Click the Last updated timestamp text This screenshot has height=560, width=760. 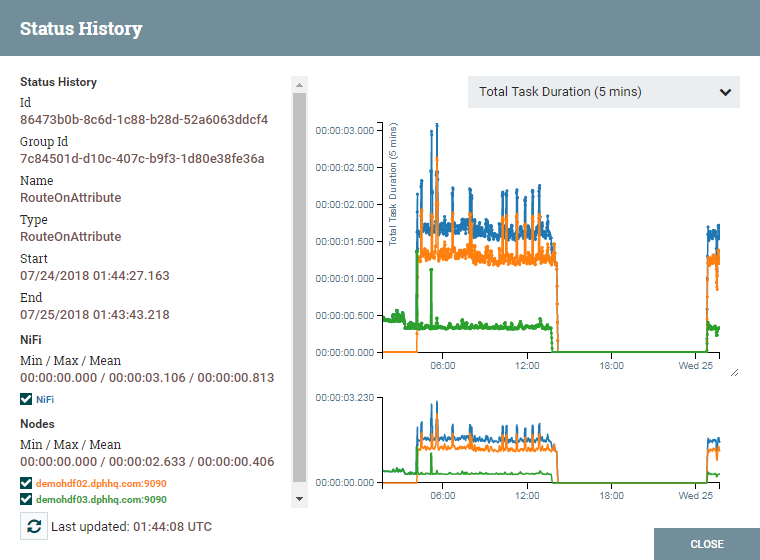coord(131,526)
